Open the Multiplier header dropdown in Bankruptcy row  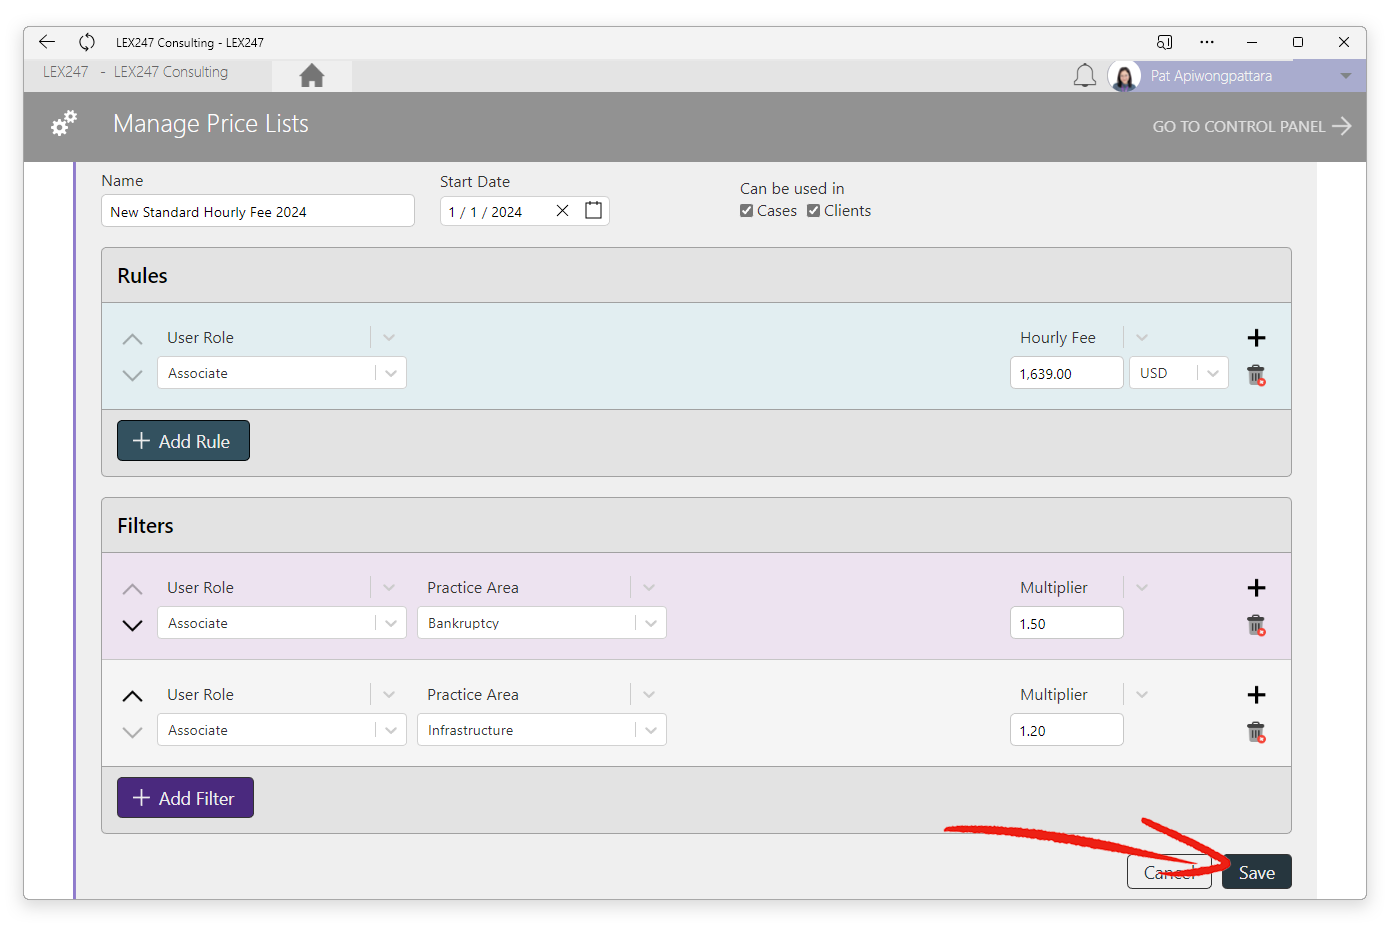[1142, 588]
